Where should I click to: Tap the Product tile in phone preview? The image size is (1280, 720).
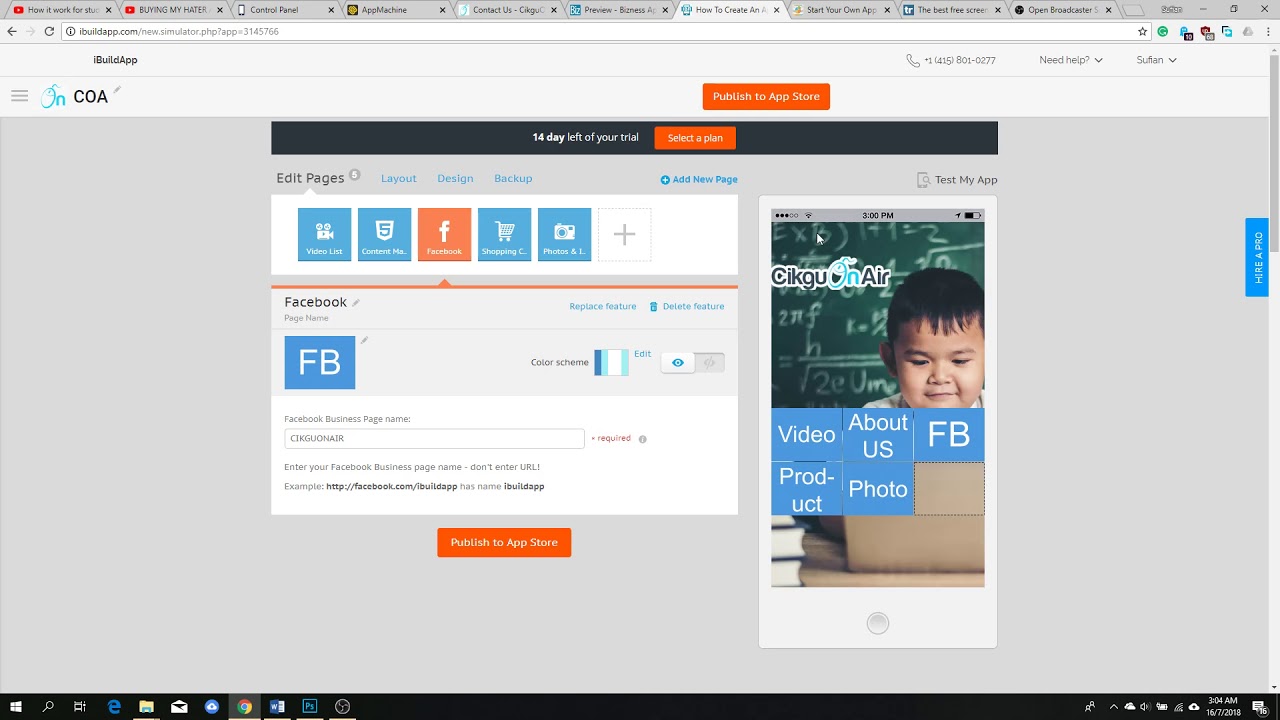(x=806, y=489)
